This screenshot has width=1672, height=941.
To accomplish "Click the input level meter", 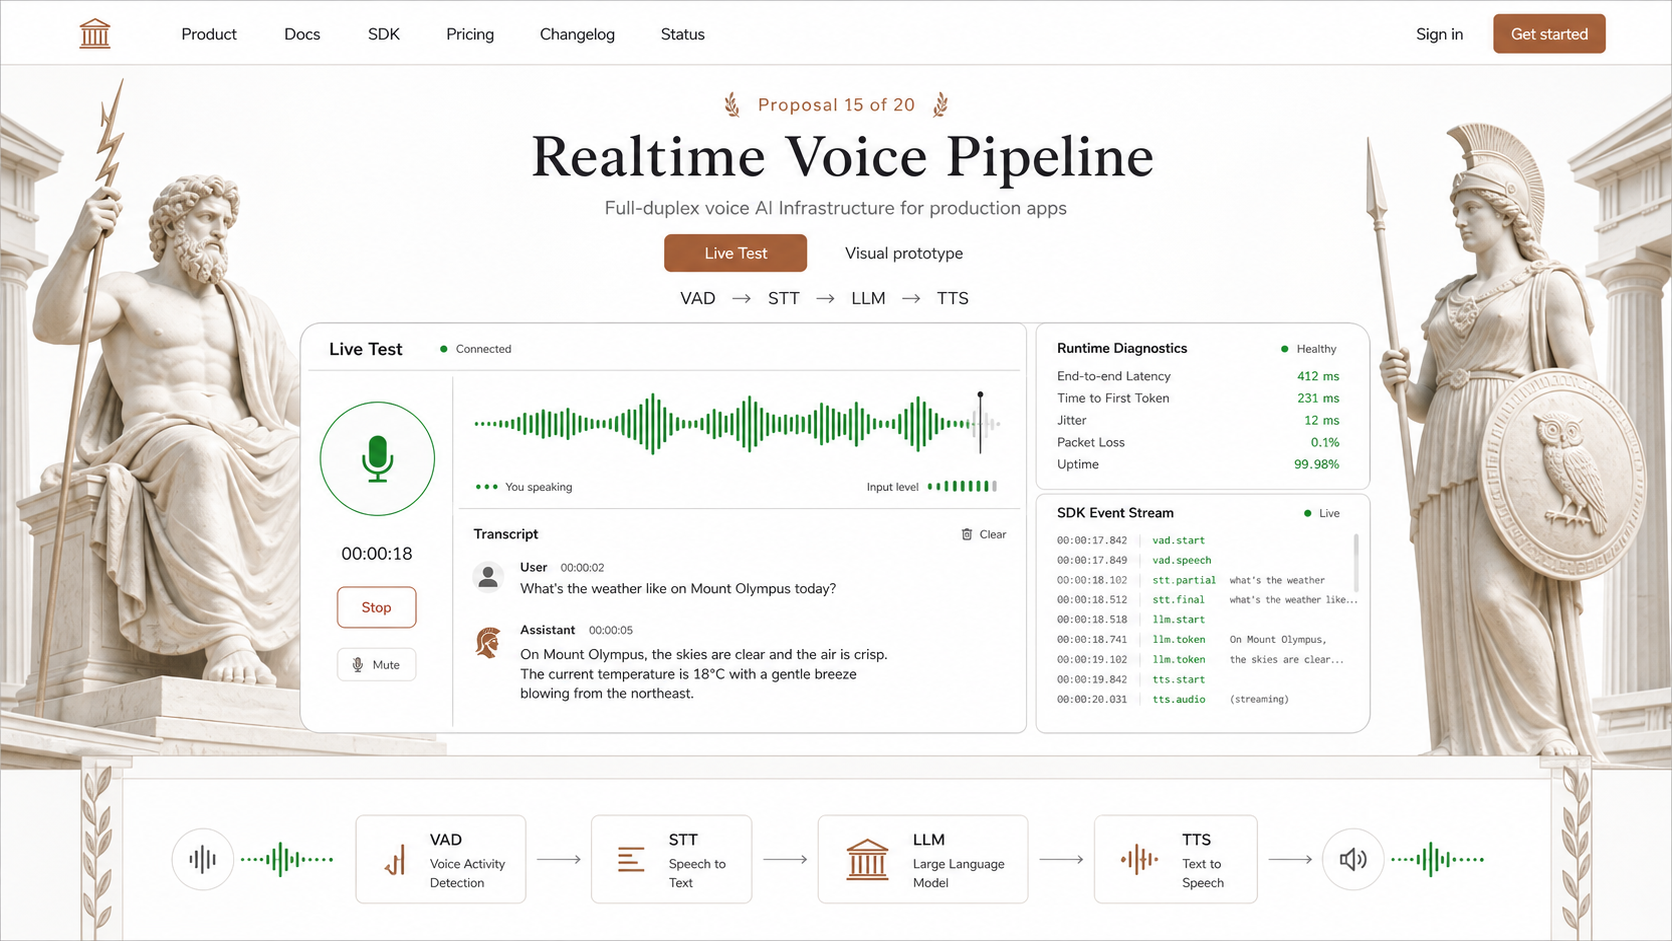I will click(962, 486).
